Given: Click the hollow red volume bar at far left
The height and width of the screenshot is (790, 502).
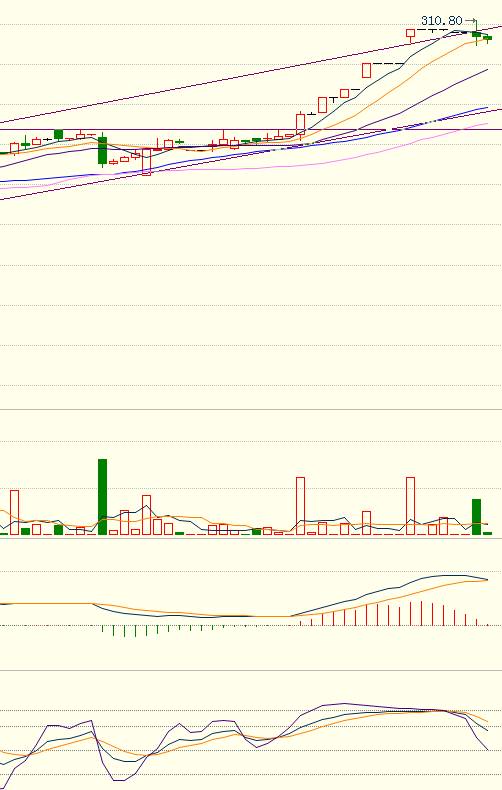Looking at the screenshot, I should [x=14, y=512].
